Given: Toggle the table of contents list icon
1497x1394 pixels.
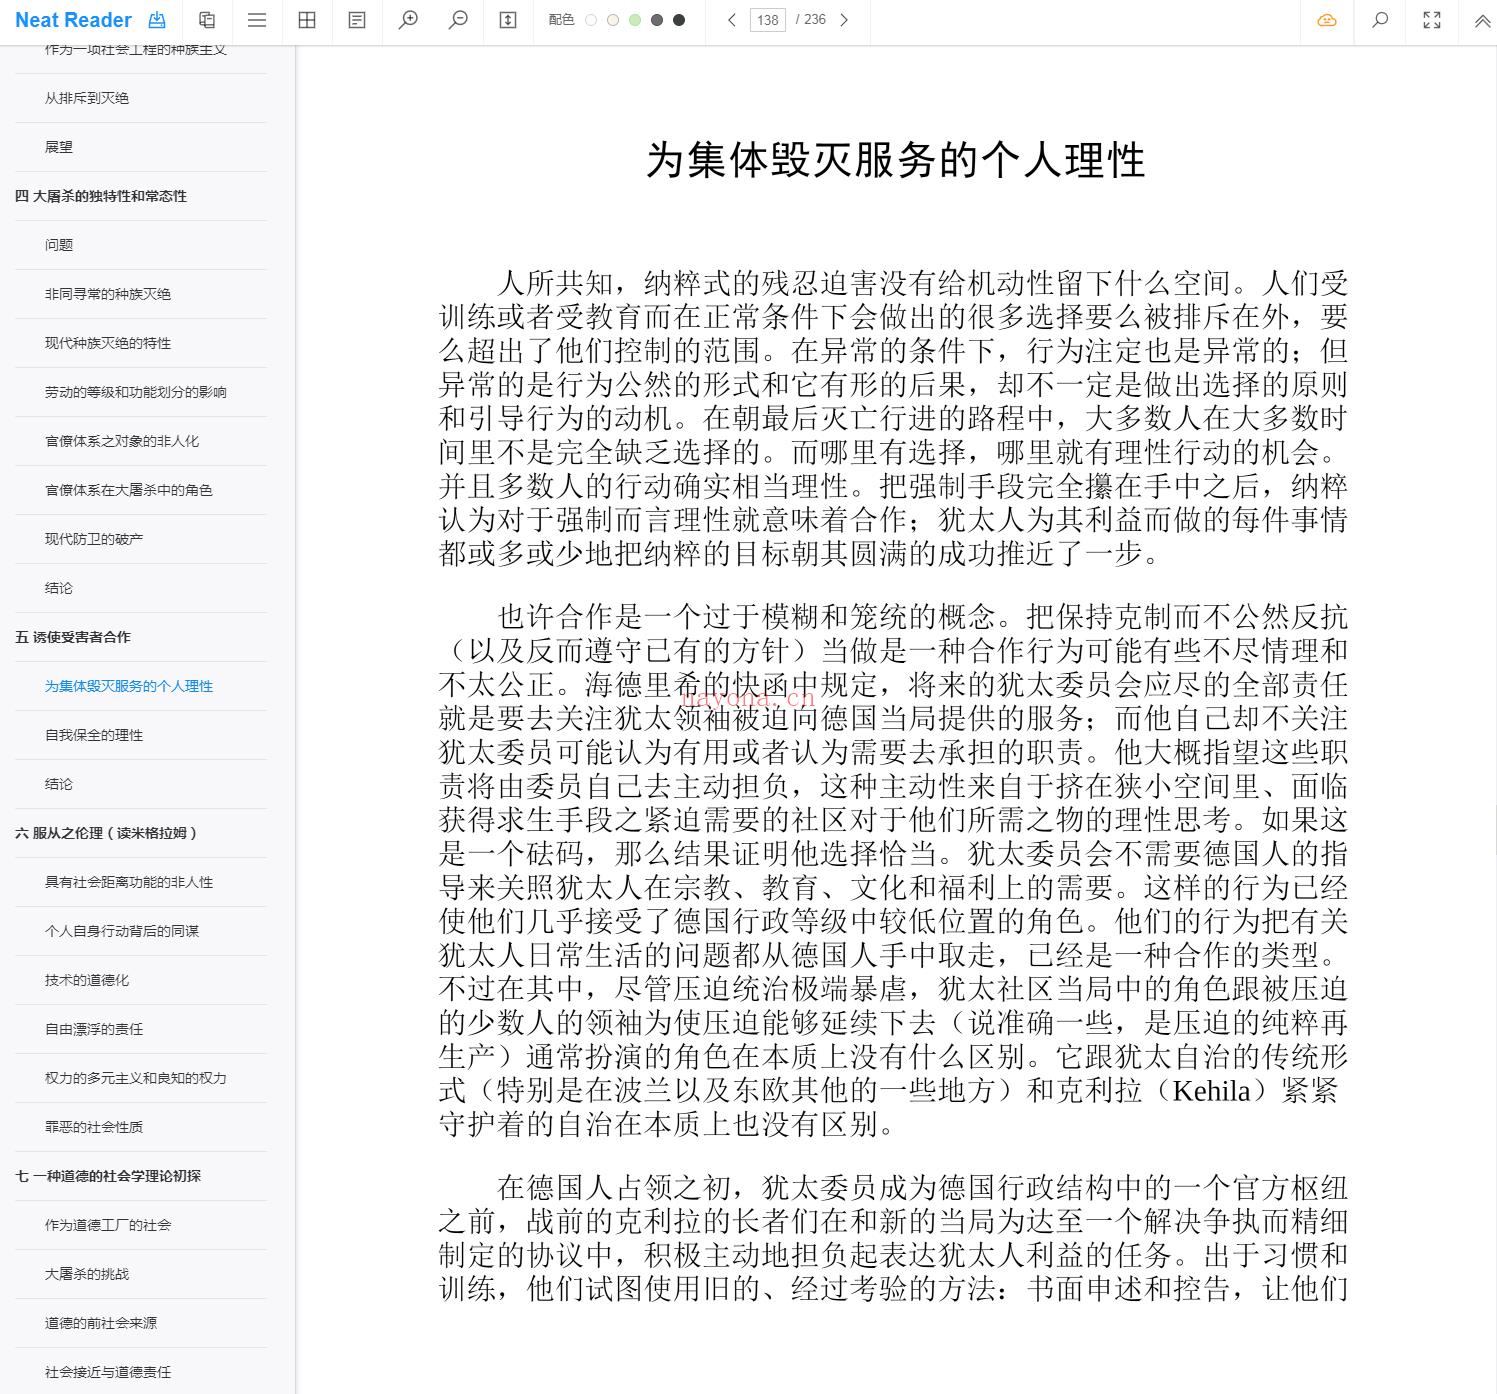Looking at the screenshot, I should click(x=257, y=20).
